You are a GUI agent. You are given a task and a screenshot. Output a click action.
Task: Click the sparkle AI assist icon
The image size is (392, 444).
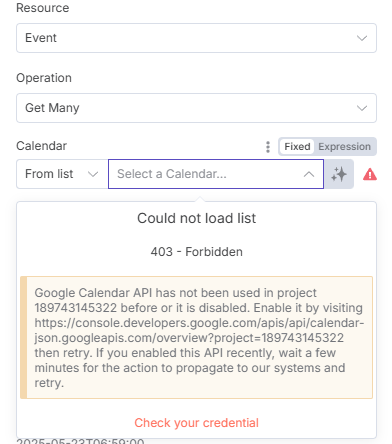click(x=339, y=174)
